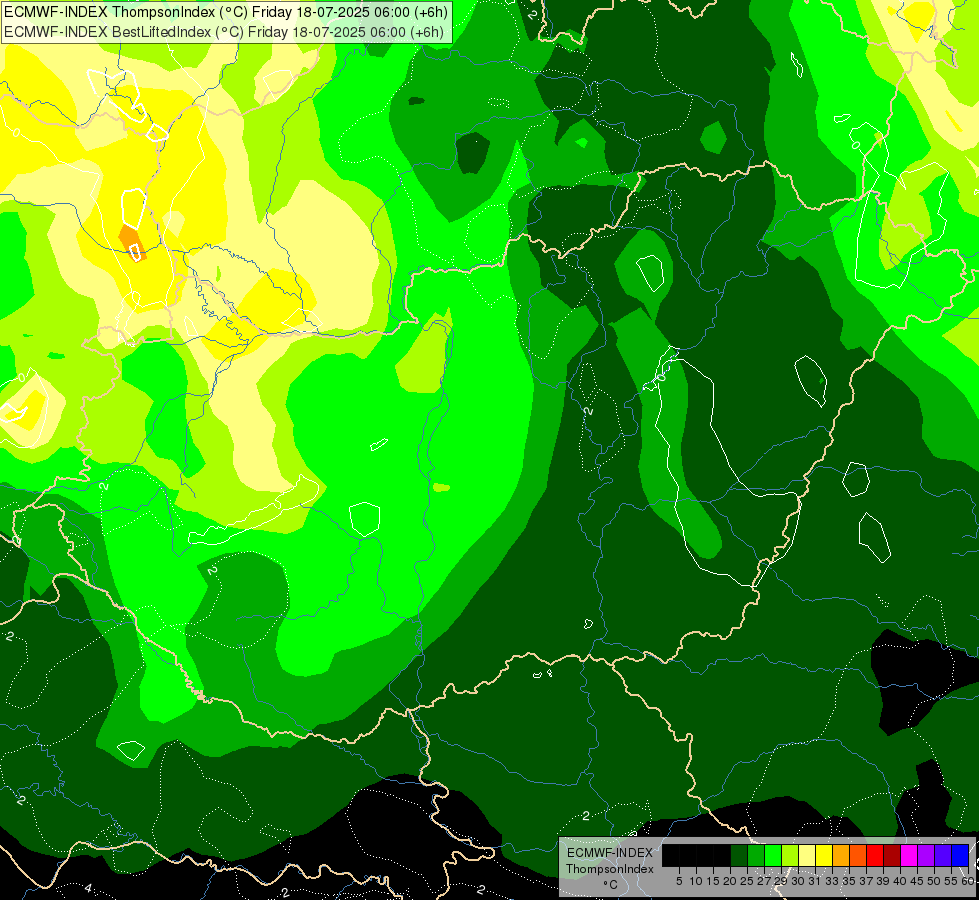Select the dark red 39–40 legend swatch
The height and width of the screenshot is (900, 979).
point(892,855)
